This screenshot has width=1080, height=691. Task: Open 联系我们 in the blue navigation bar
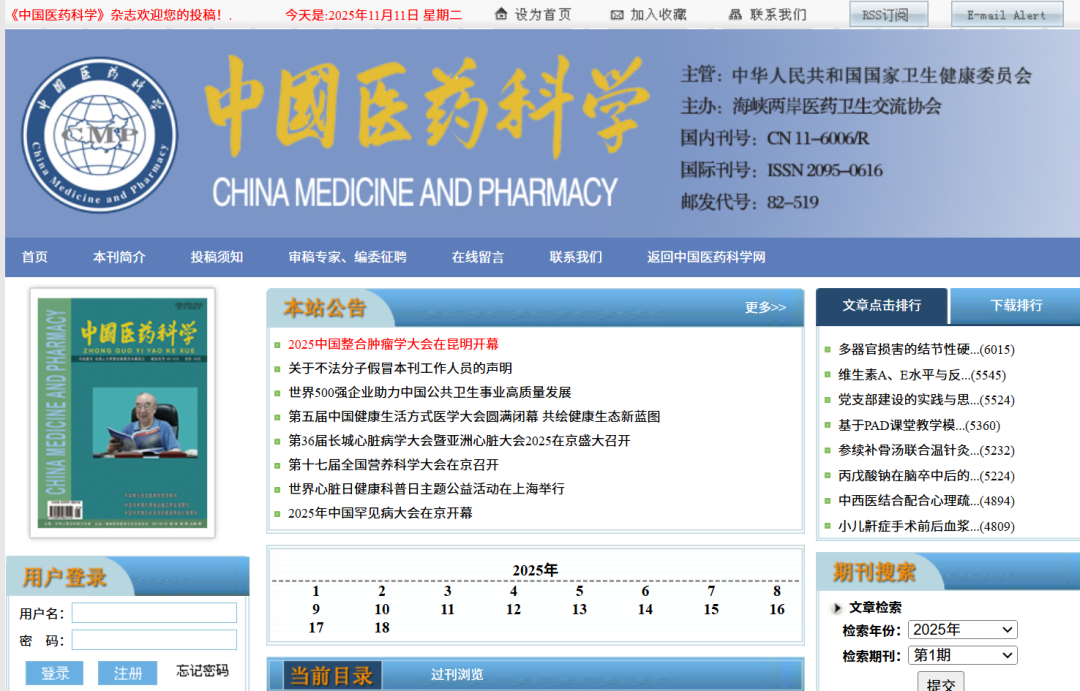click(x=576, y=257)
